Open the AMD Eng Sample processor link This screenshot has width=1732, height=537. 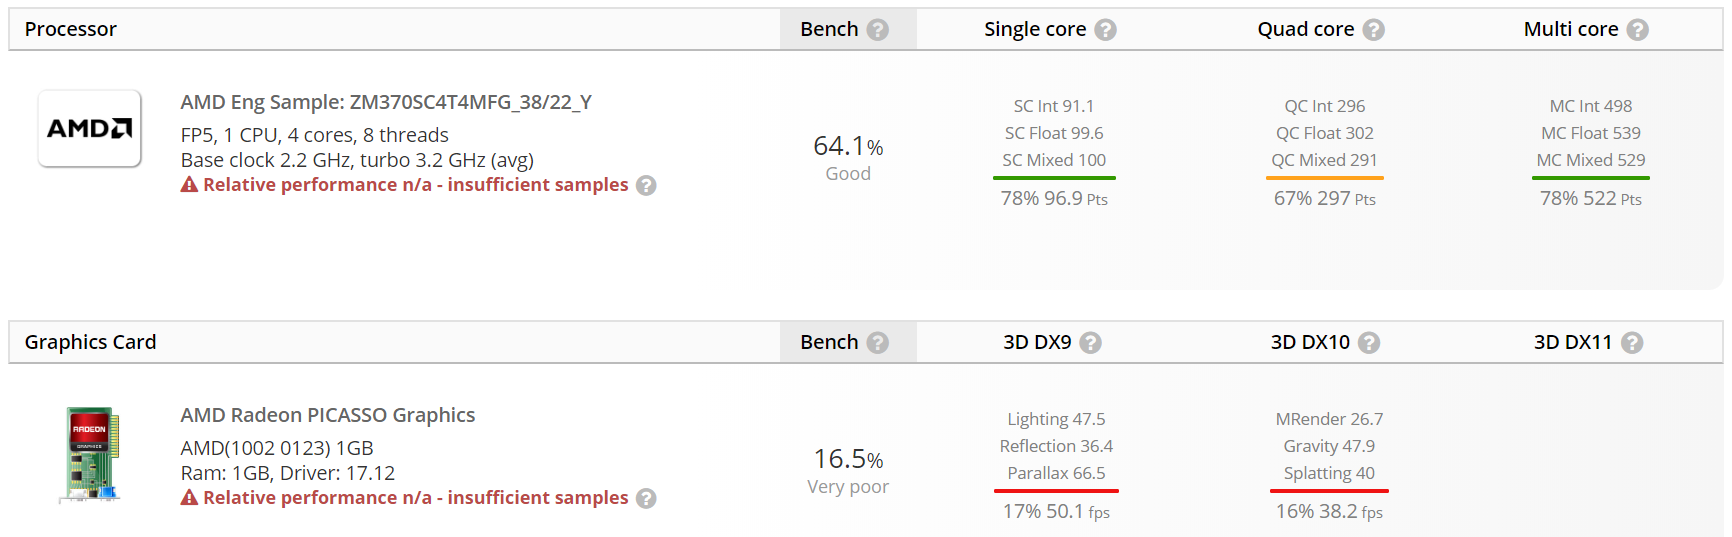coord(386,102)
